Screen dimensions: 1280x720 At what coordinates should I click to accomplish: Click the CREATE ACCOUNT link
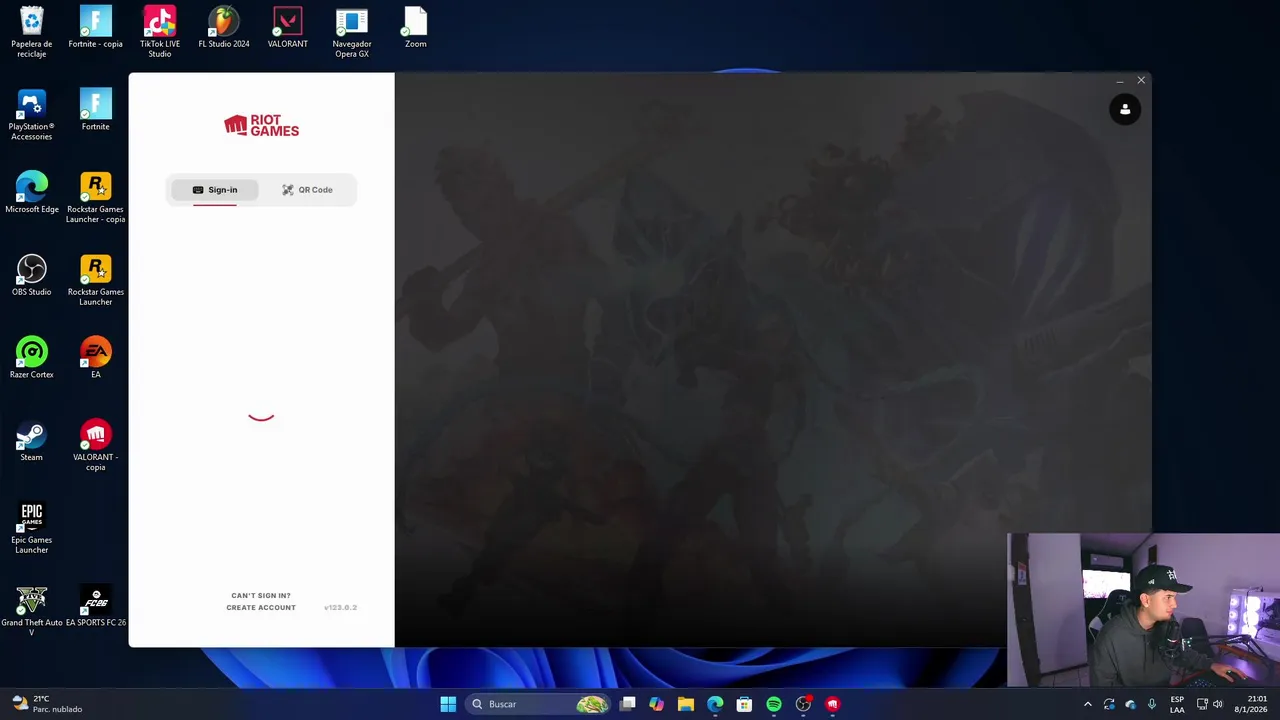(x=261, y=607)
